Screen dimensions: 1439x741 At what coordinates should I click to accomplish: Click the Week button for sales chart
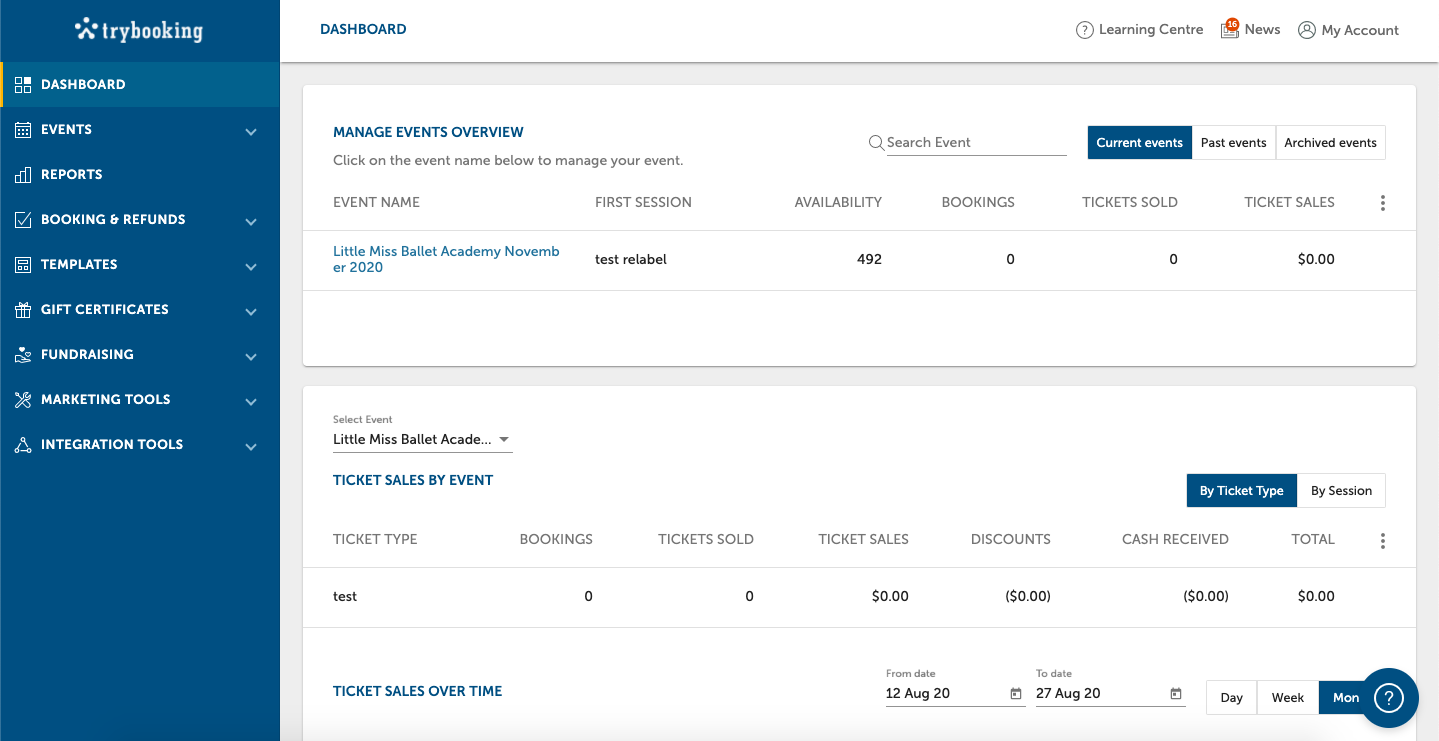click(x=1287, y=697)
